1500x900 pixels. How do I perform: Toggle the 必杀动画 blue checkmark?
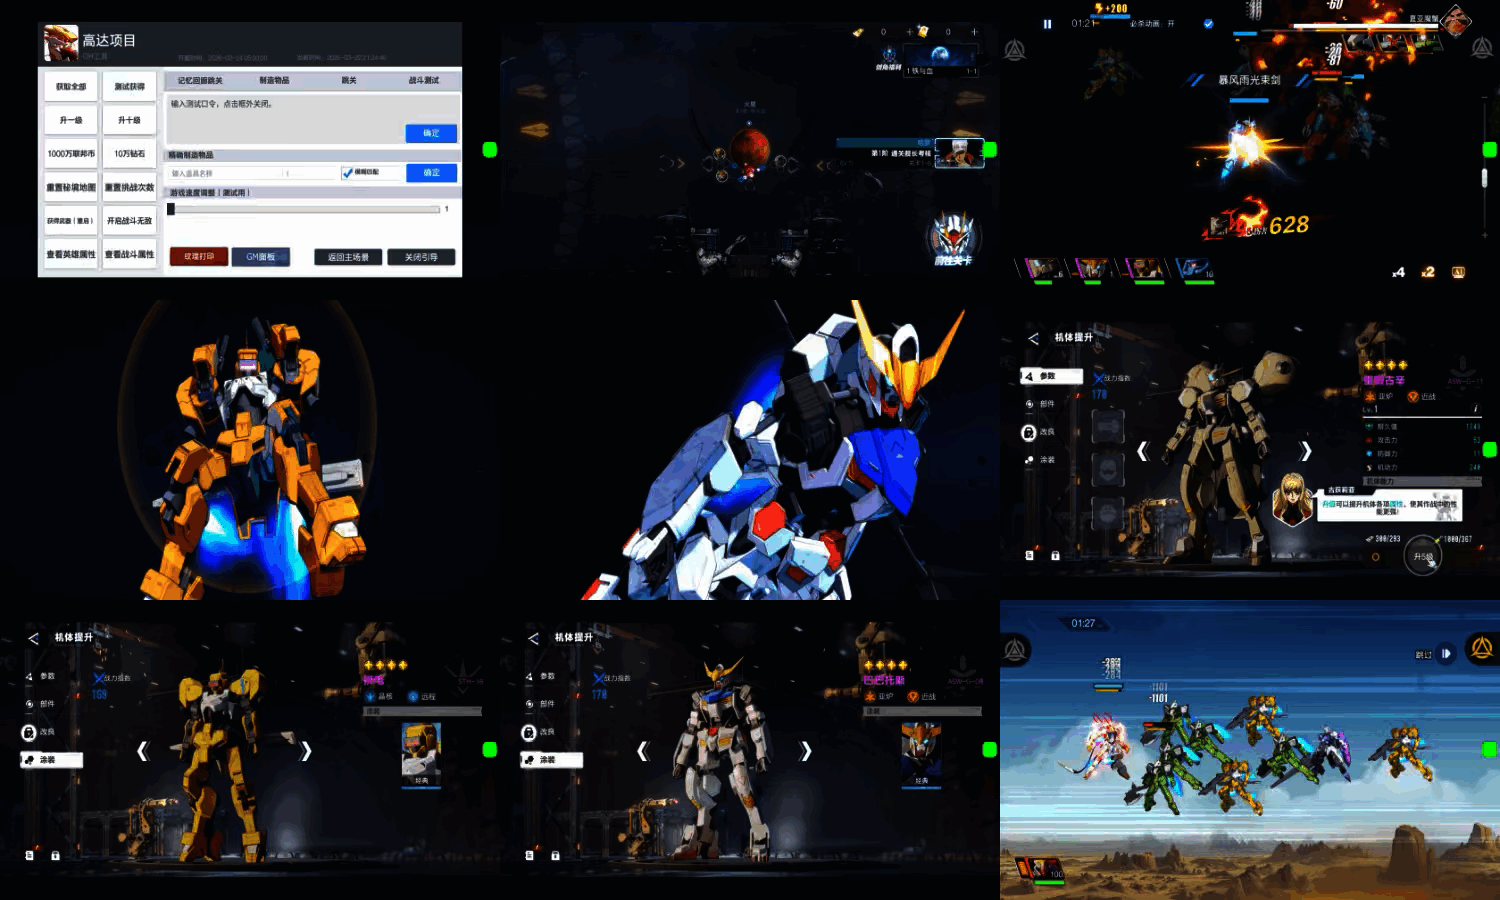pyautogui.click(x=1208, y=24)
